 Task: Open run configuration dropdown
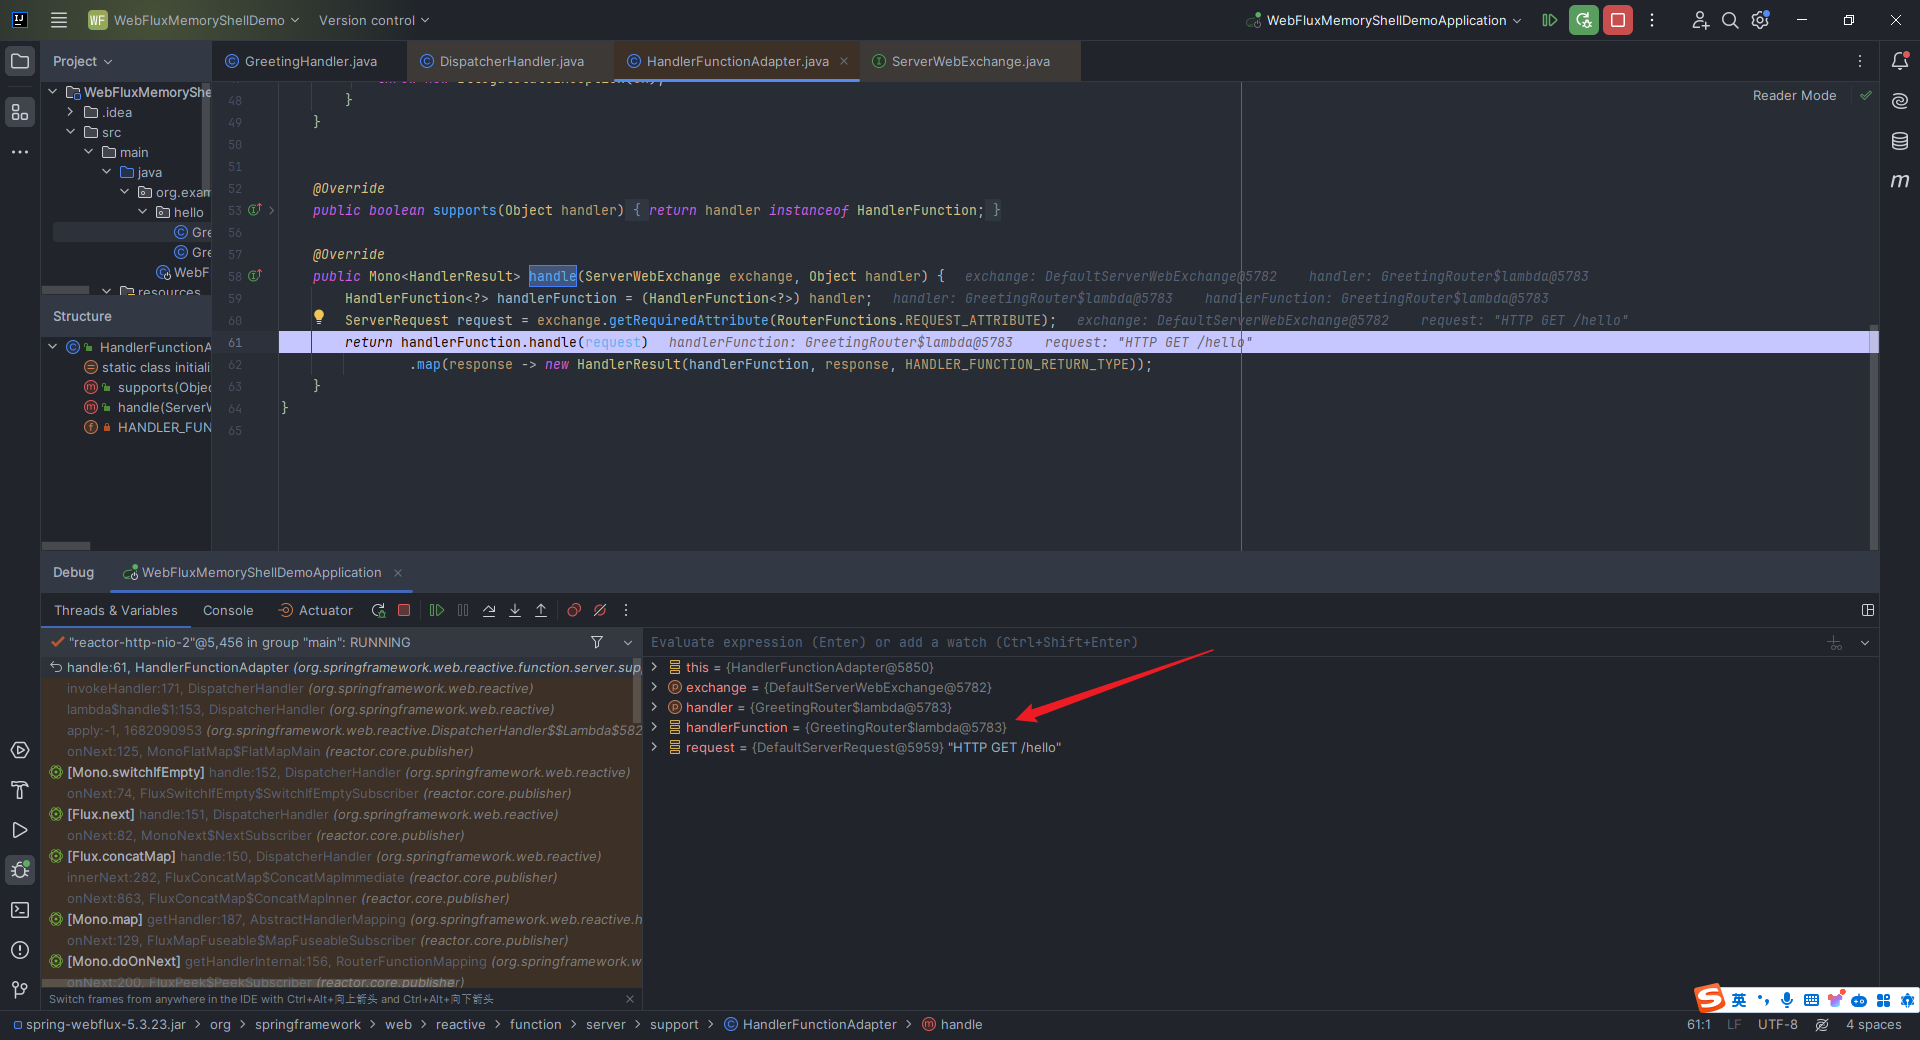click(1385, 20)
